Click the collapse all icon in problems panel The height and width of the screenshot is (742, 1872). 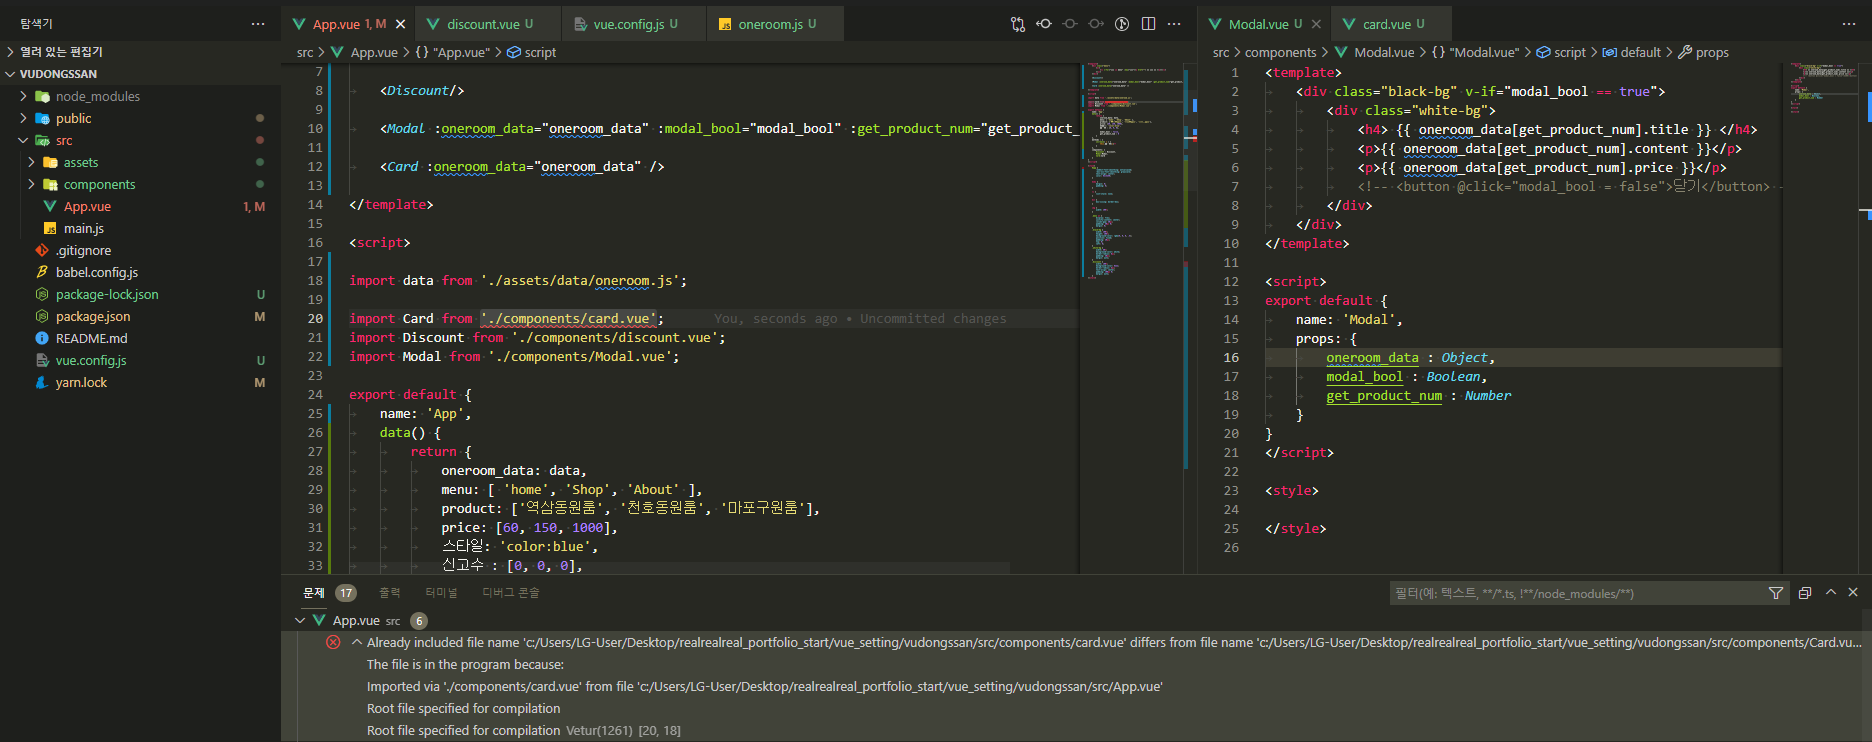point(1805,593)
